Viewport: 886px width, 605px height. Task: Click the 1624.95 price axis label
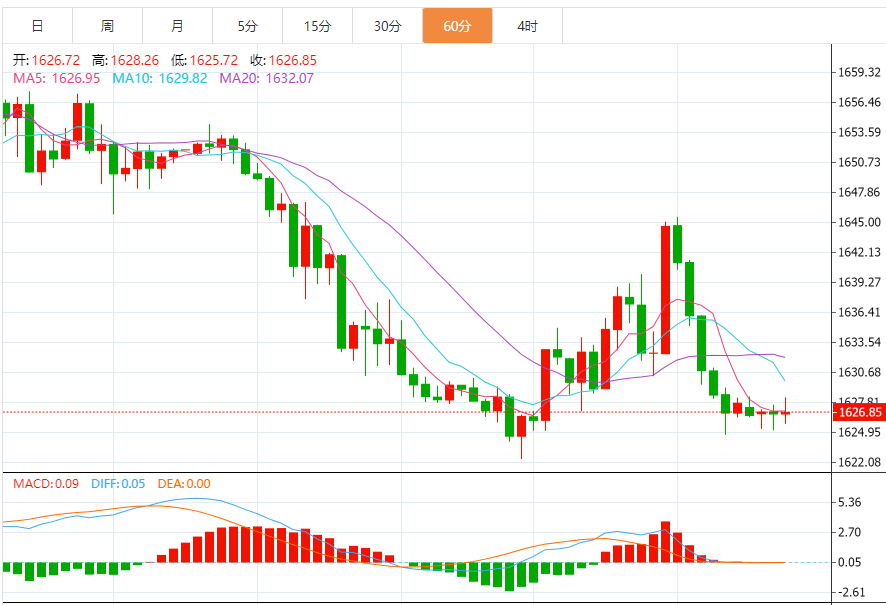(x=859, y=432)
